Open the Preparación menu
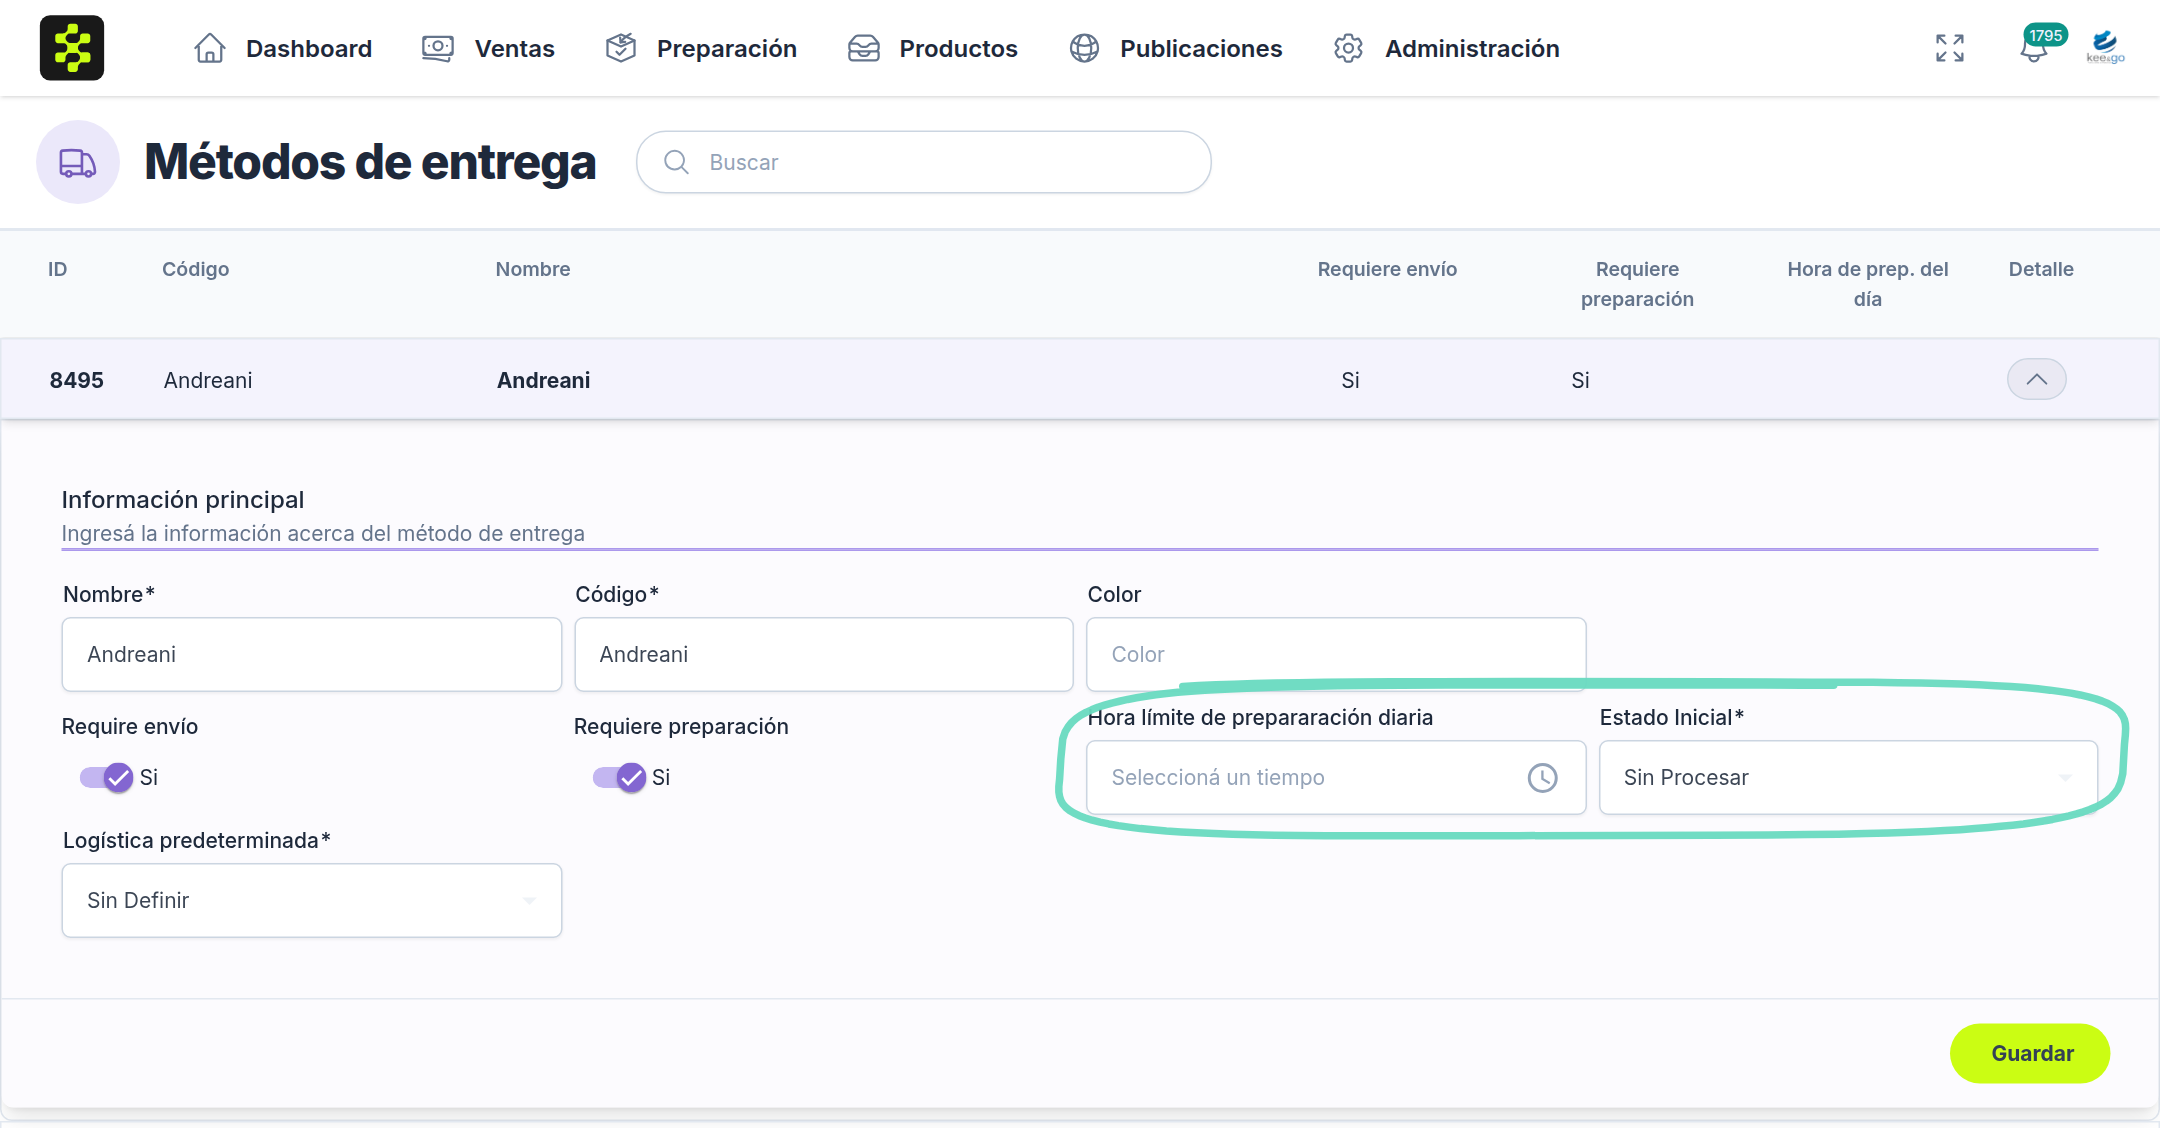The image size is (2160, 1128). click(701, 48)
